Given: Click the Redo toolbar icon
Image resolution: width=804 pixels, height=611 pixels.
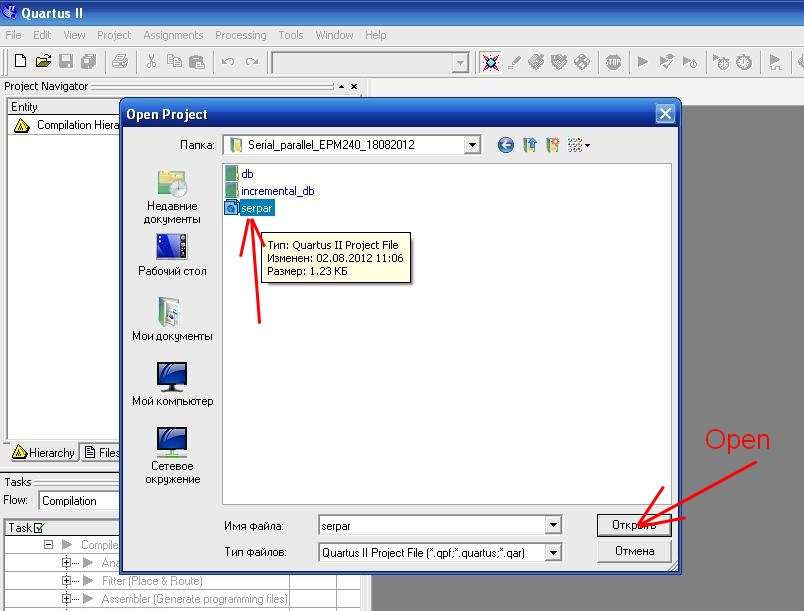Looking at the screenshot, I should click(x=251, y=62).
